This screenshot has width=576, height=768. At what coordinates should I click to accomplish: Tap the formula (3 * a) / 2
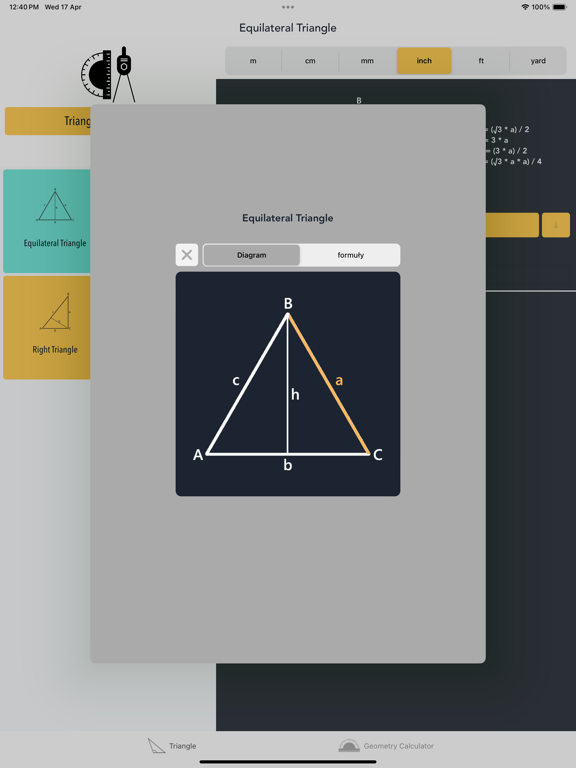(509, 151)
